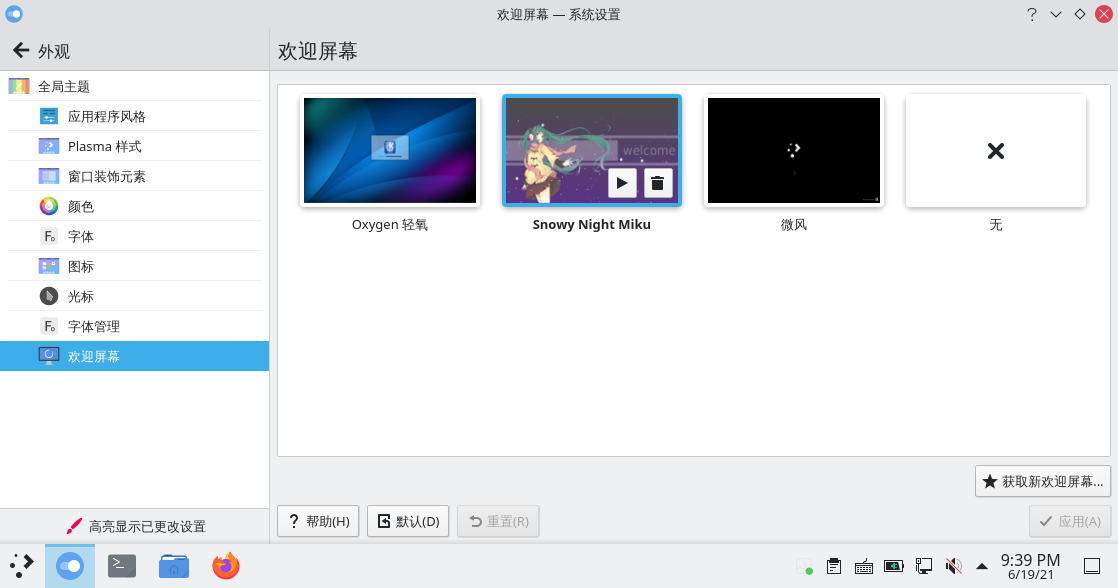
Task: Select the Plasma 样式 entry
Action: pyautogui.click(x=104, y=147)
